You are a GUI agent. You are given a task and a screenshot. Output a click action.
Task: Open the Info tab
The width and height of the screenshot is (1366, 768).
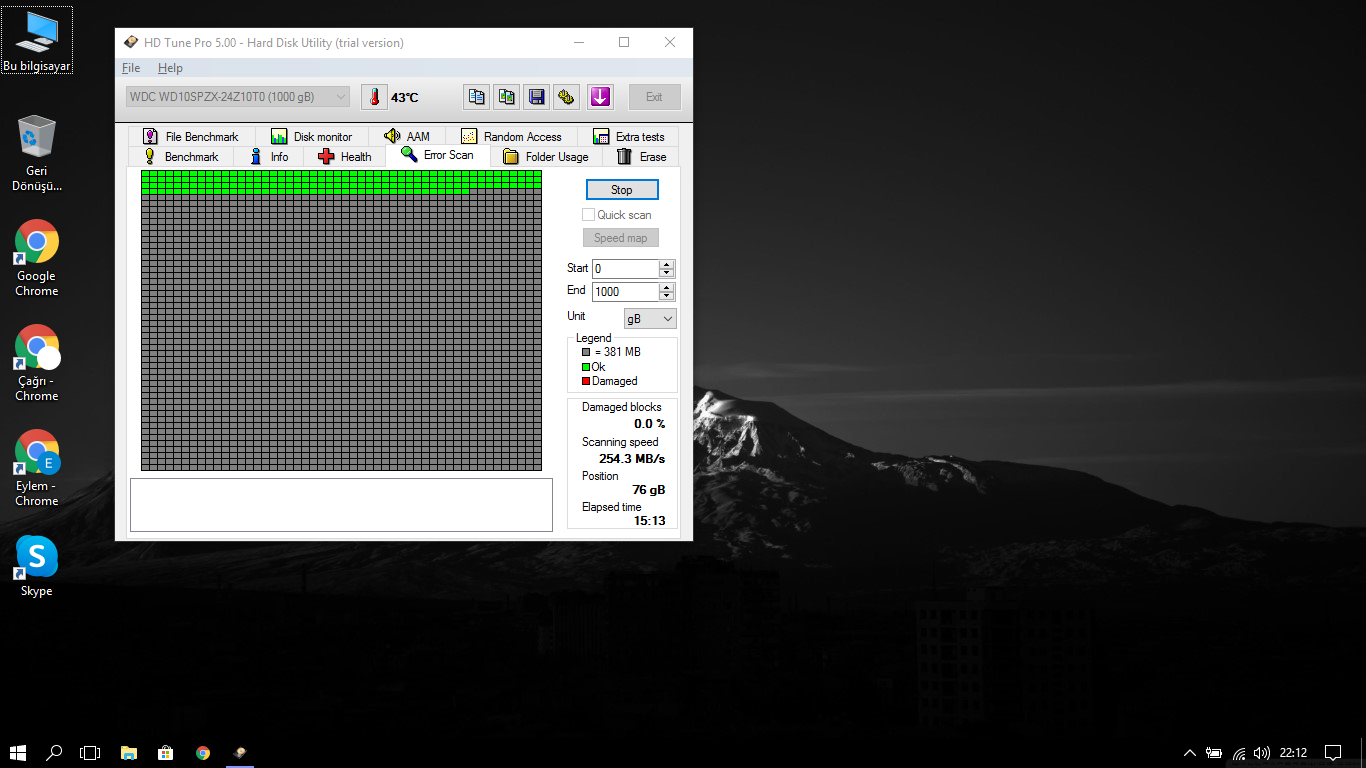pos(269,156)
